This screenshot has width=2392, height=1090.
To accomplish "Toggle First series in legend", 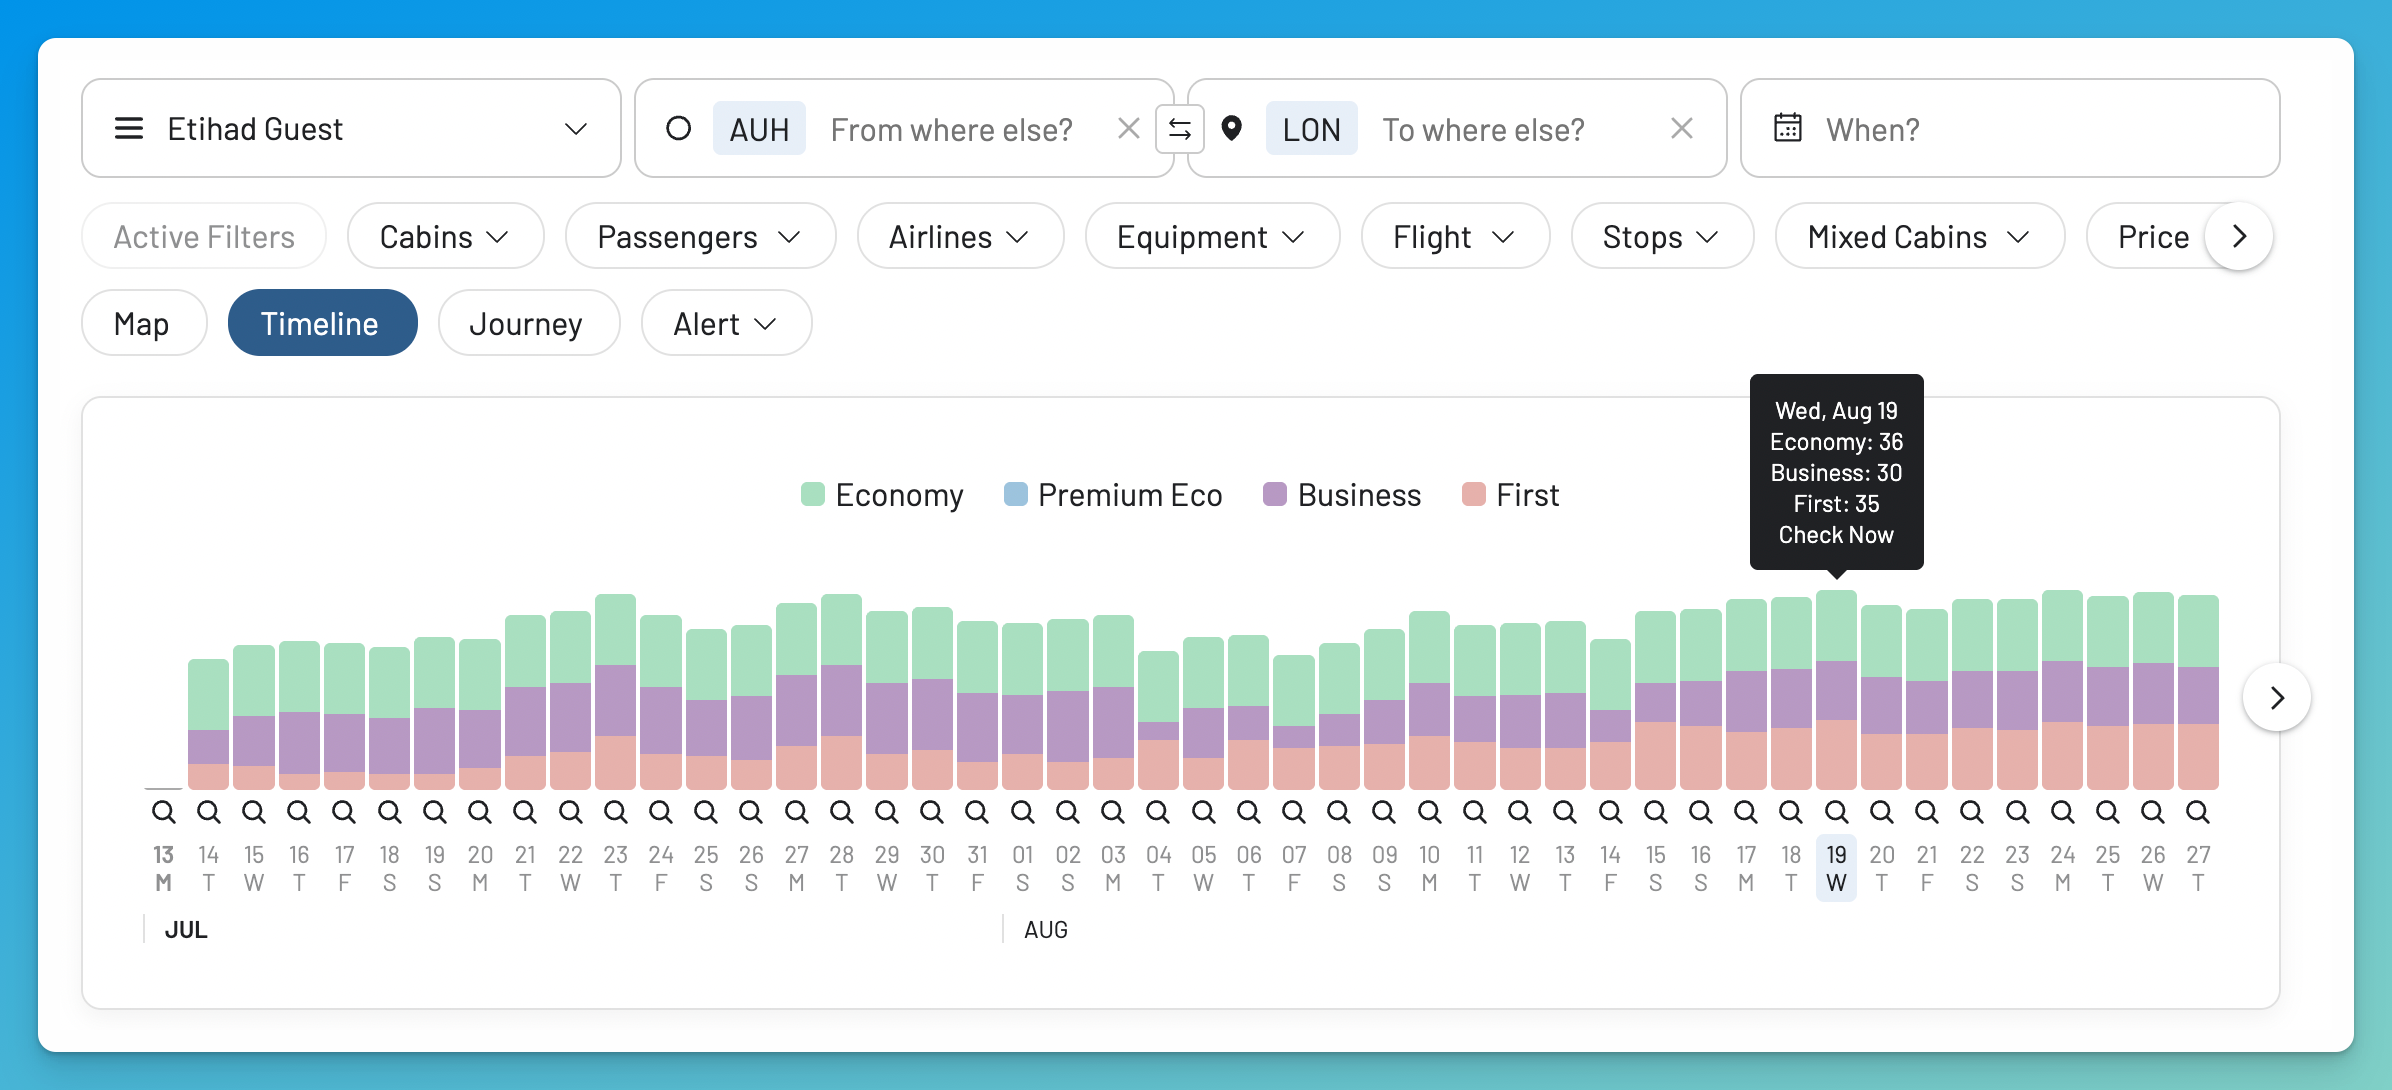I will (1510, 495).
